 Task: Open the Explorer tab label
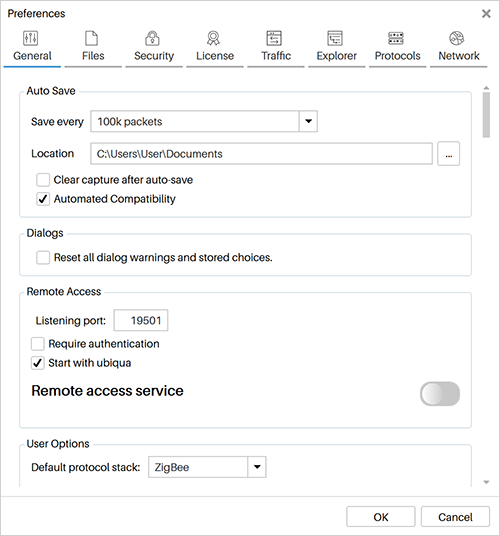coord(337,56)
